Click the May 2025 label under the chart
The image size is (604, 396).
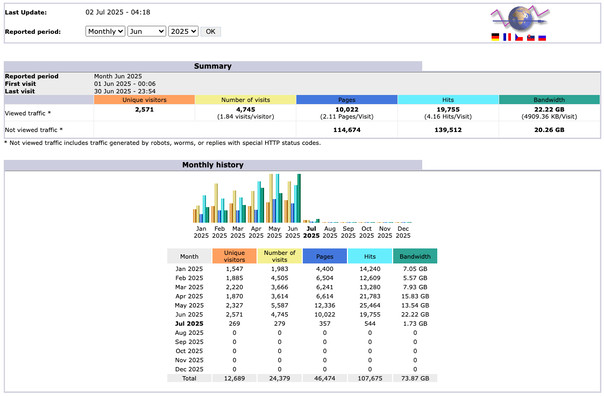click(274, 232)
